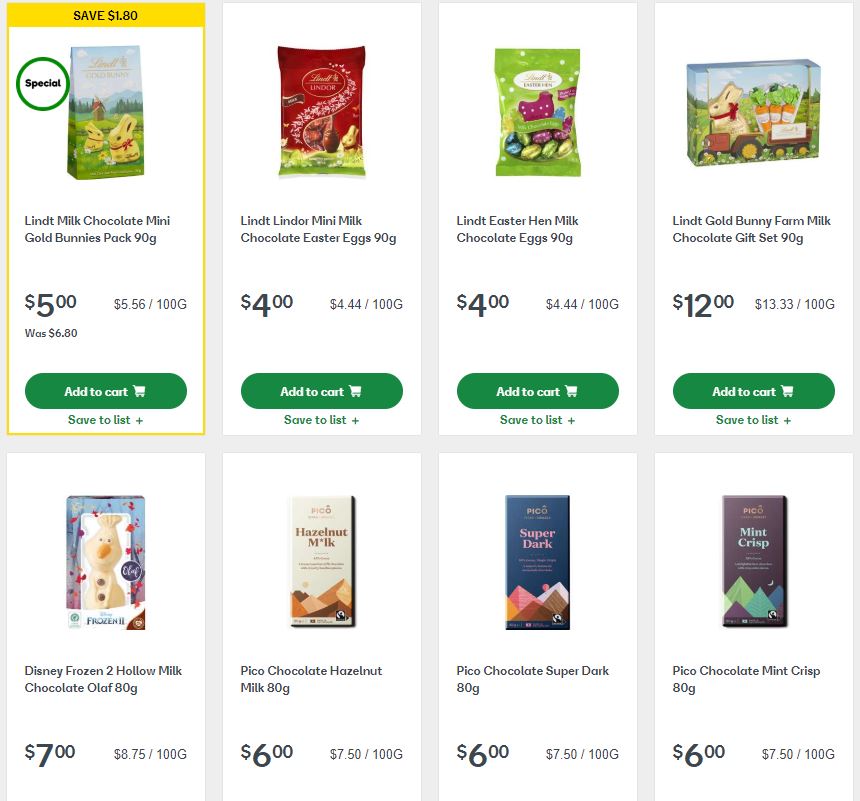Expand Save to list under Lindt Easter Hen Eggs
The image size is (860, 801).
[x=535, y=420]
